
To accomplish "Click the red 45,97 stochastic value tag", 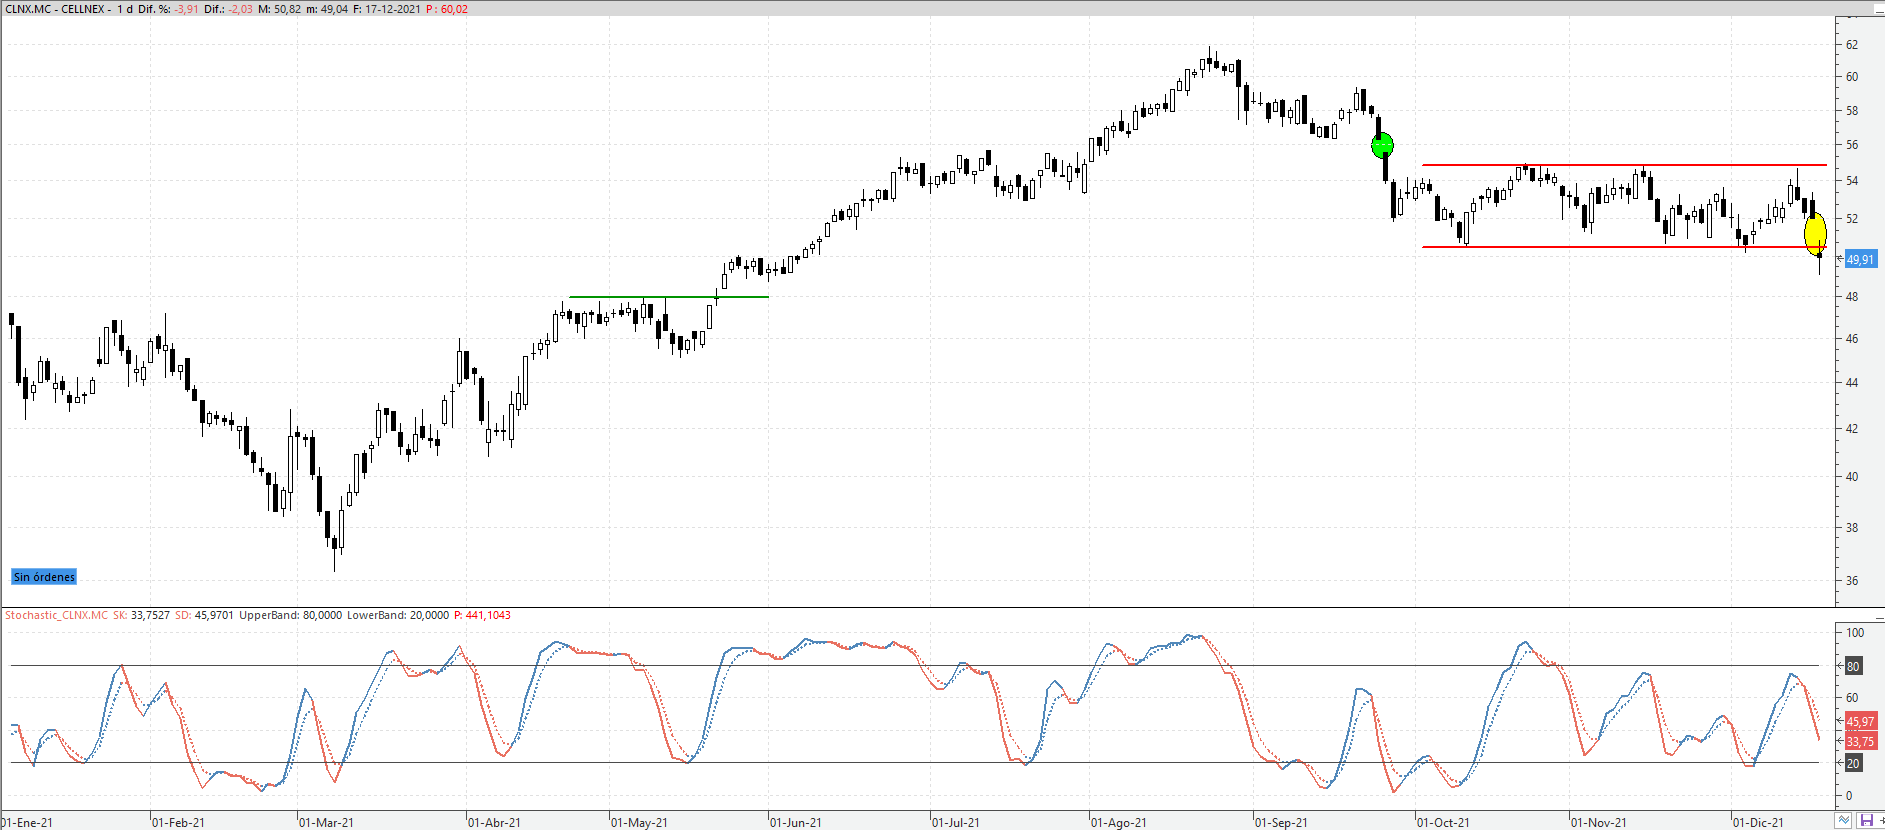I will [1860, 722].
